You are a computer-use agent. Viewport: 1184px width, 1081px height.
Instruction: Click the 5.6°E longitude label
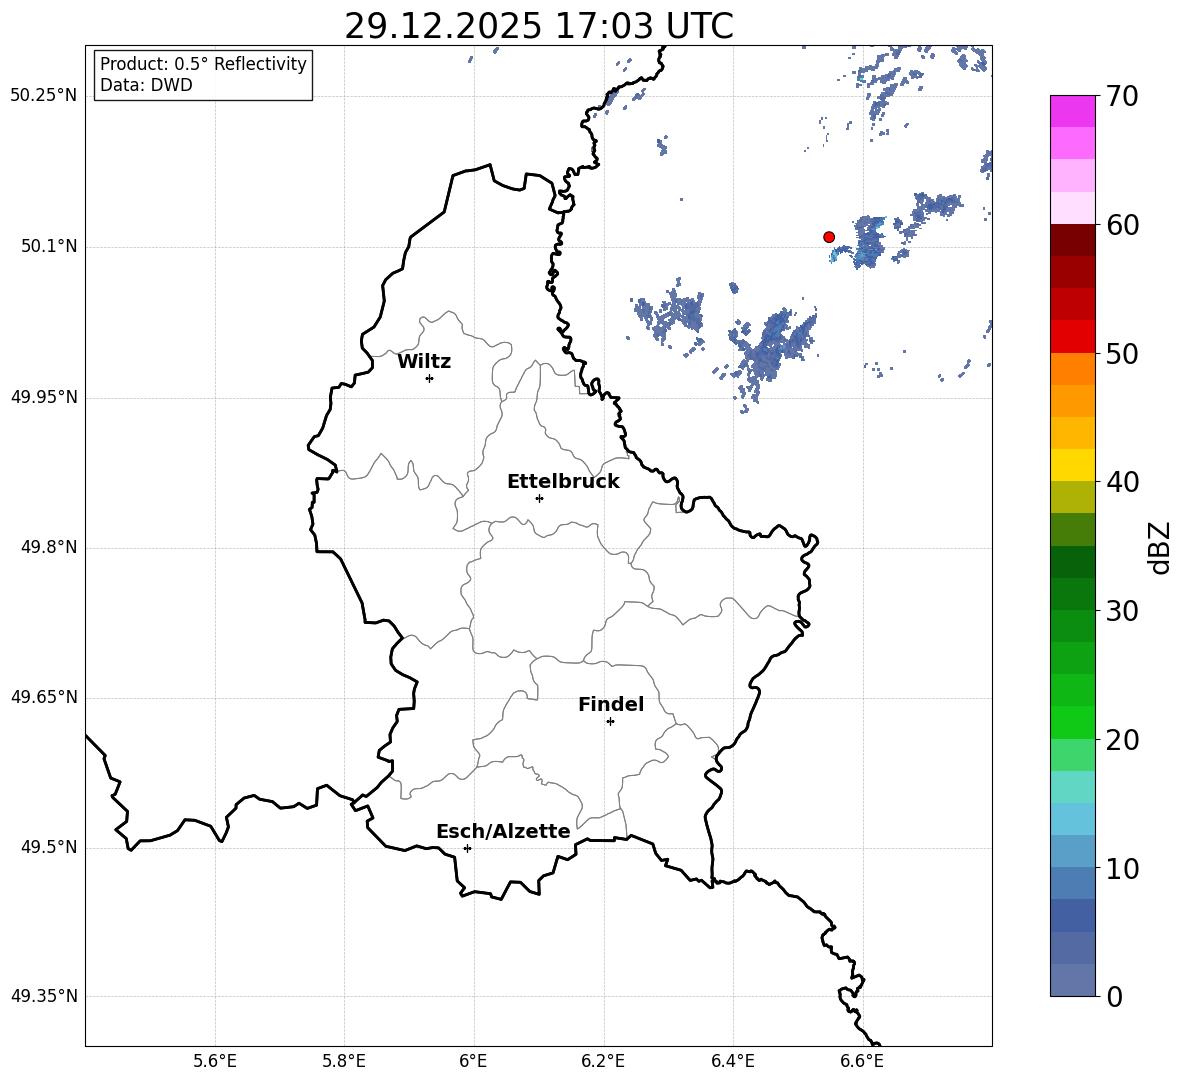pos(215,1061)
